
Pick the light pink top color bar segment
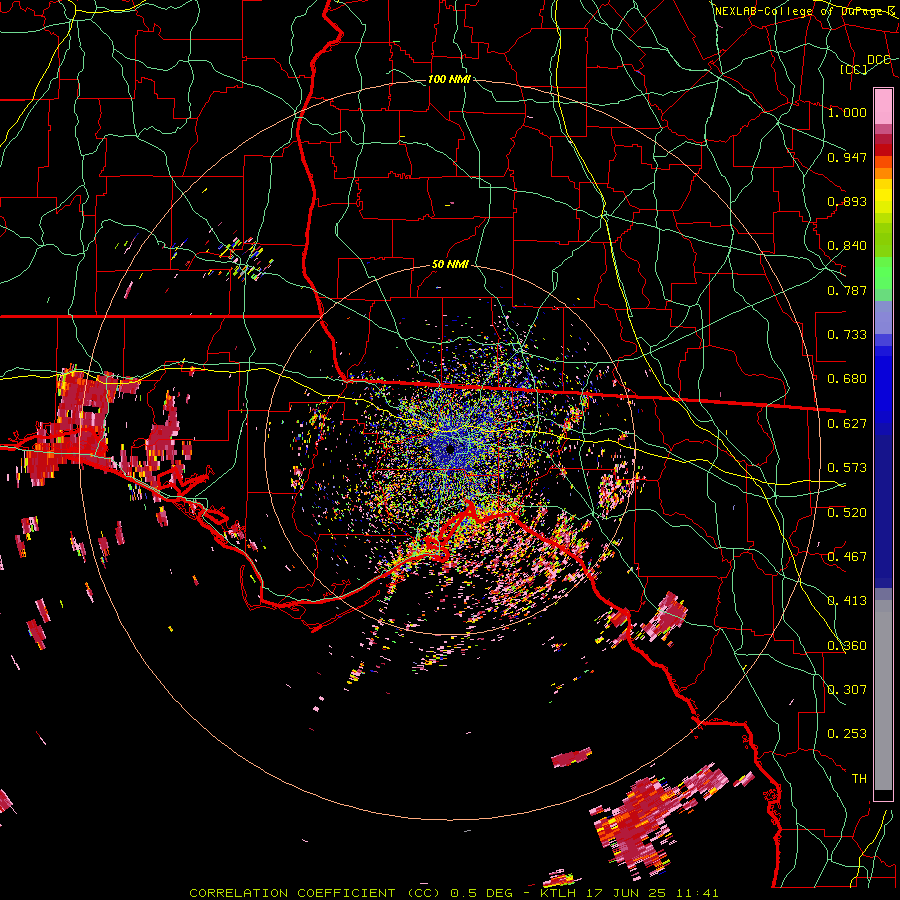[x=883, y=106]
